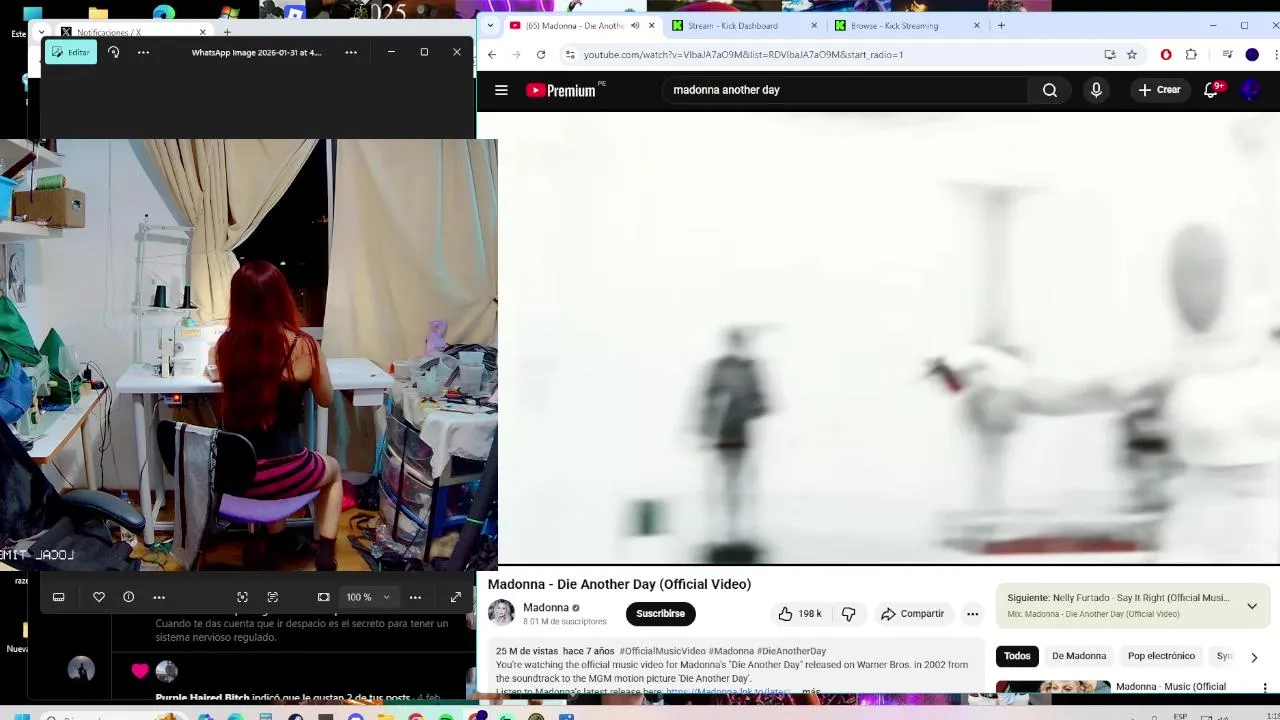1280x720 pixels.
Task: Bookmark this page with star icon
Action: [x=1132, y=55]
